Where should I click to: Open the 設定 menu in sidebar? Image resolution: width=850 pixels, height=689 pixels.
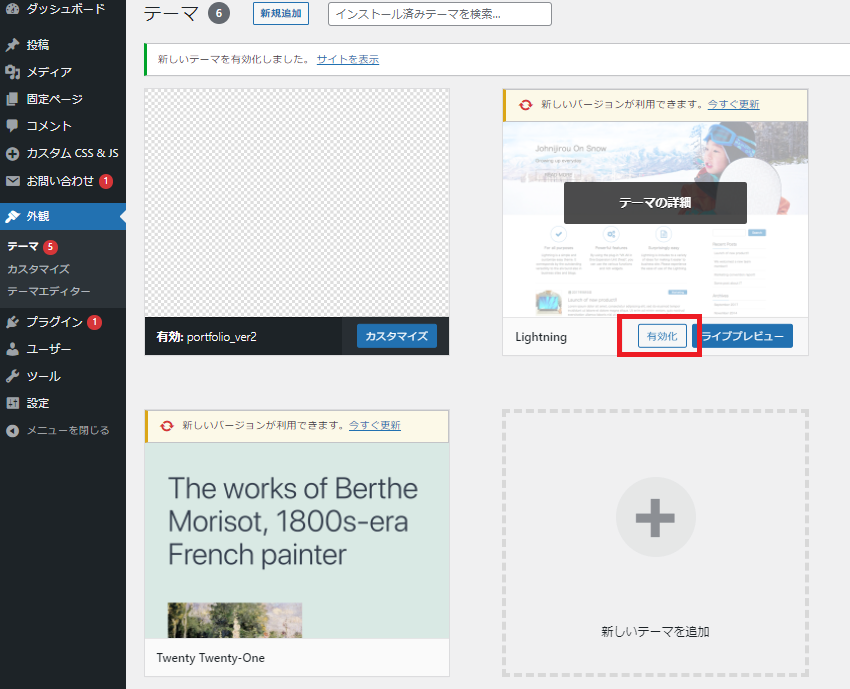38,403
